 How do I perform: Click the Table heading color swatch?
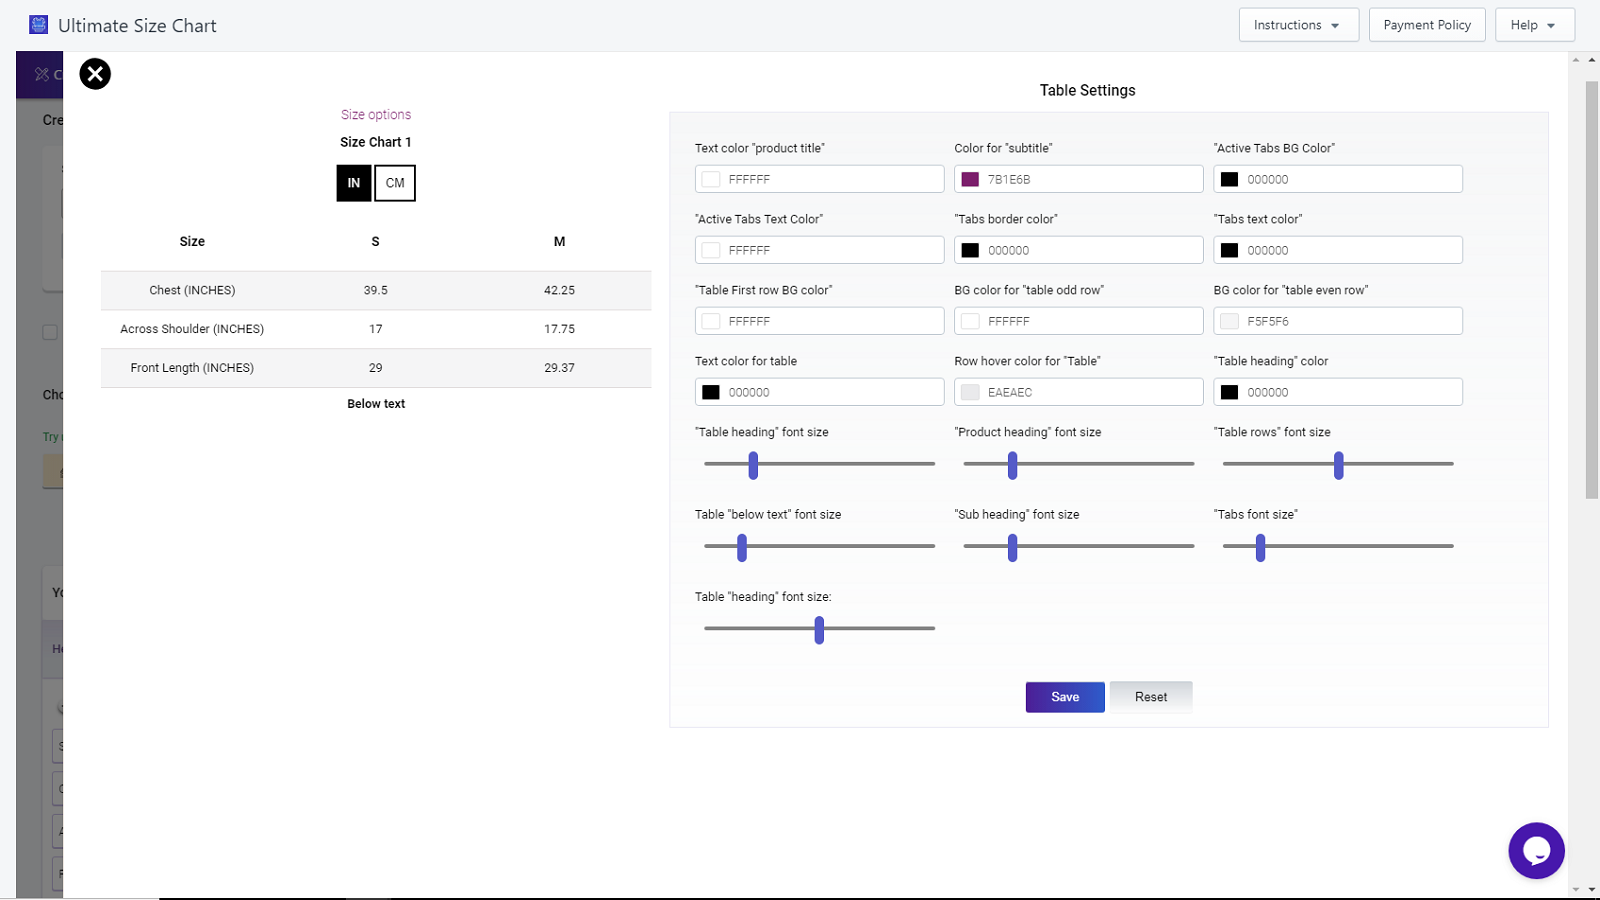click(x=1230, y=393)
